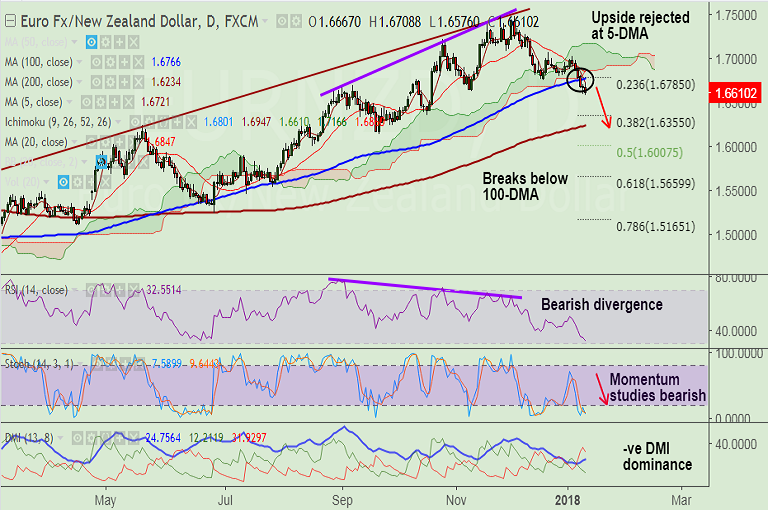Toggle visibility eye for the main EURNZD series
Screen dimensions: 768x511
[282, 22]
